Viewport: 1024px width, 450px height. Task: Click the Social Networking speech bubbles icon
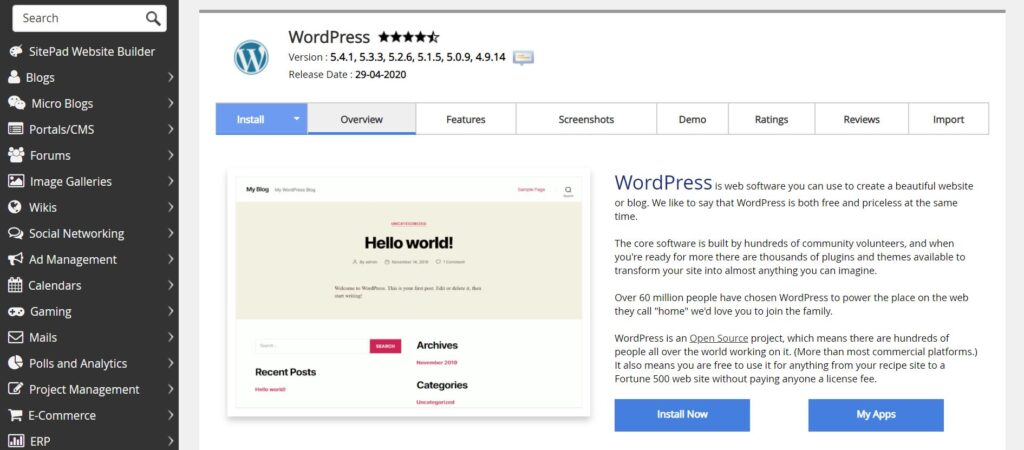16,233
